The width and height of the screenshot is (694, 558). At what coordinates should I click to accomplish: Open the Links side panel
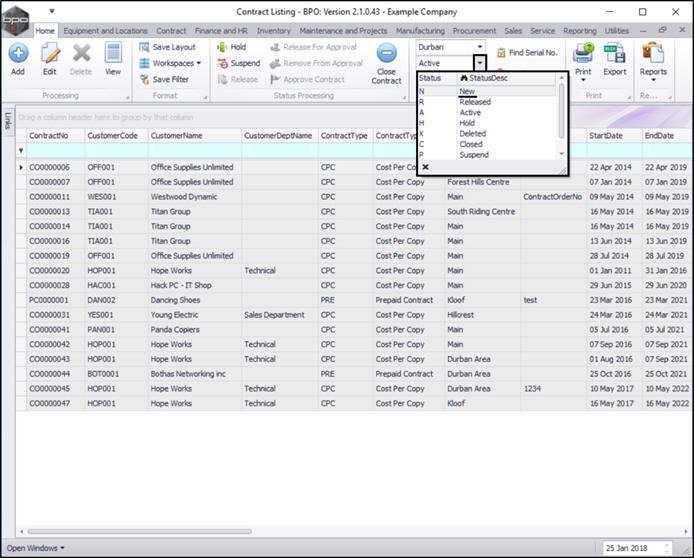click(7, 120)
